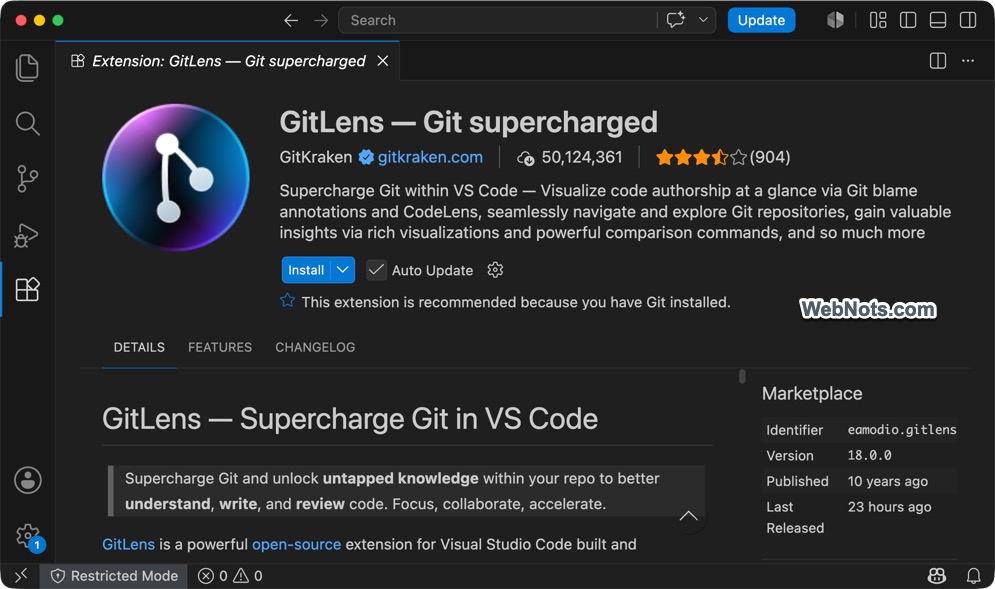Click the scroll-to-top chevron button
This screenshot has width=995, height=589.
pyautogui.click(x=689, y=515)
